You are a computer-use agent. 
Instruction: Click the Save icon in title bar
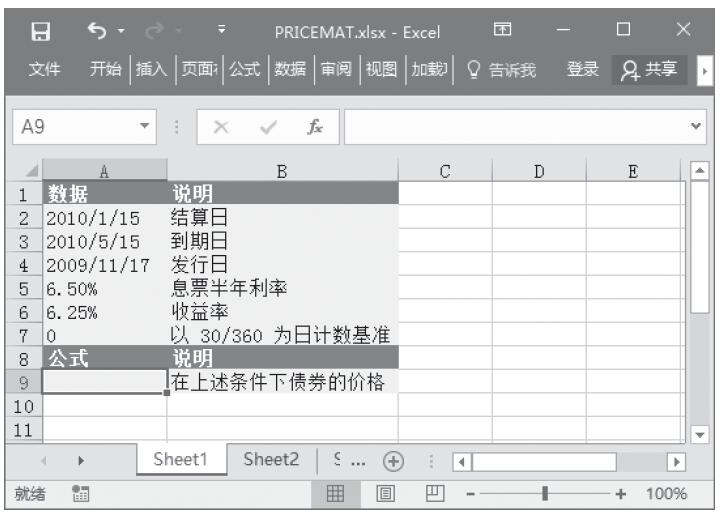[41, 32]
